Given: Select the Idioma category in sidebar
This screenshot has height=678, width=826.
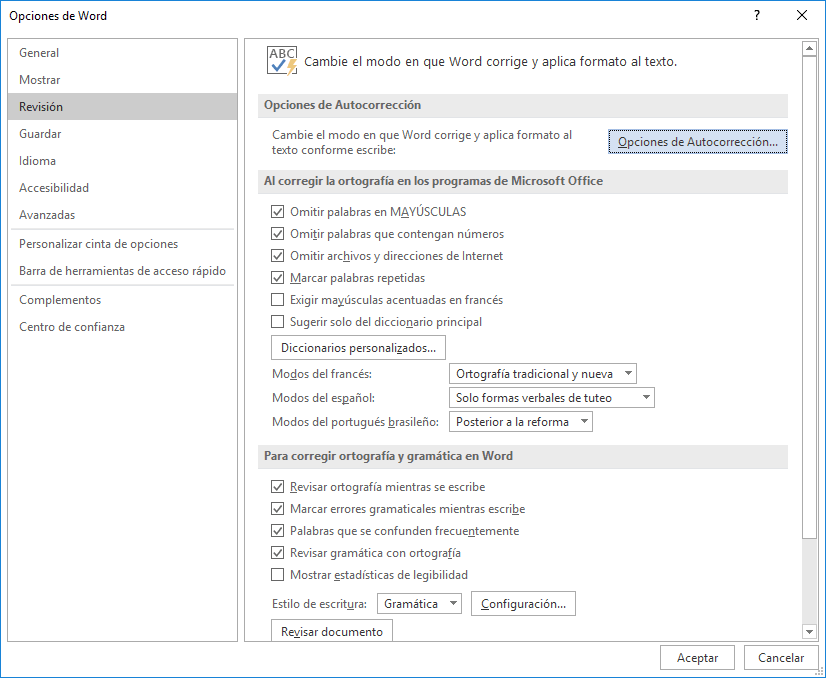Looking at the screenshot, I should pyautogui.click(x=38, y=161).
